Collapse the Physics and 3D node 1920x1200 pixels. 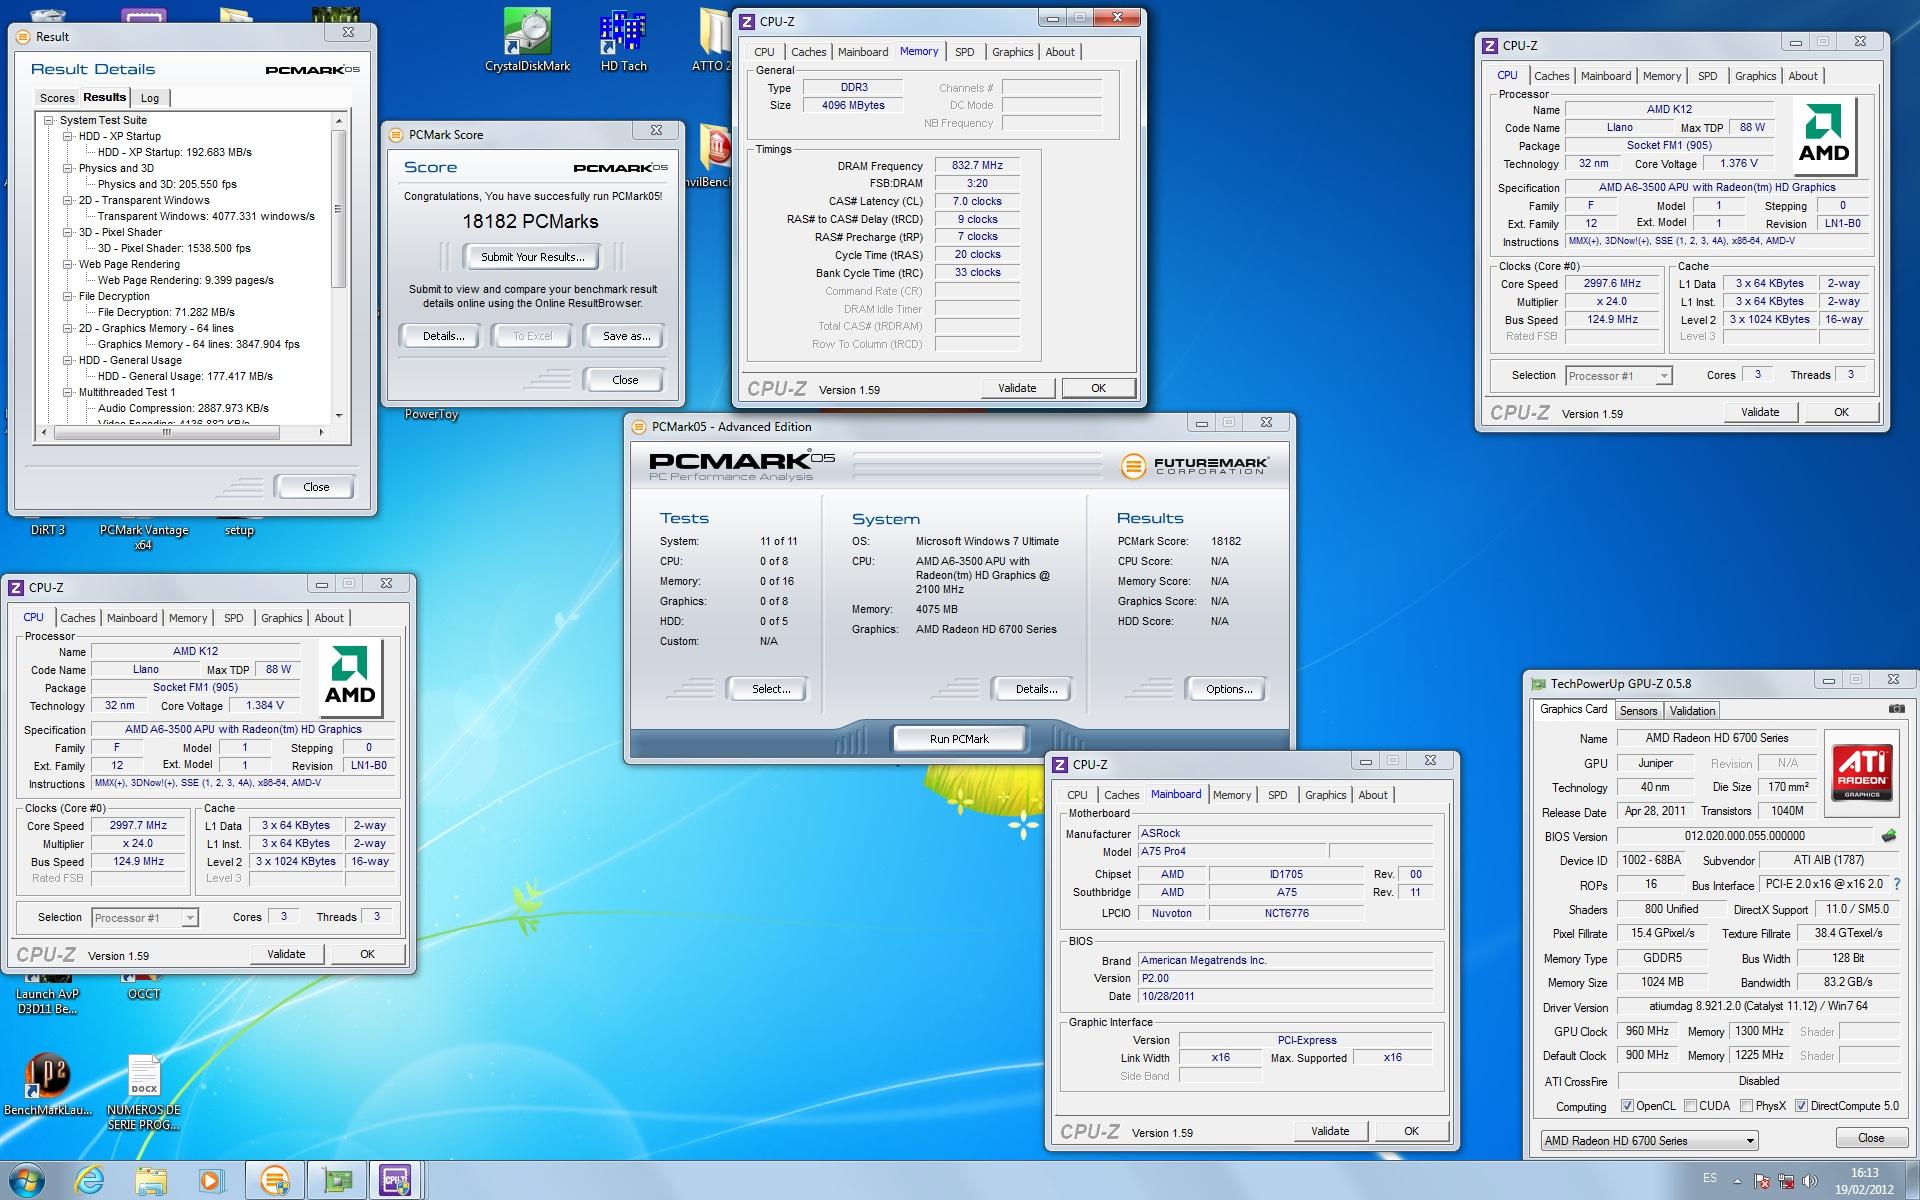coord(67,168)
